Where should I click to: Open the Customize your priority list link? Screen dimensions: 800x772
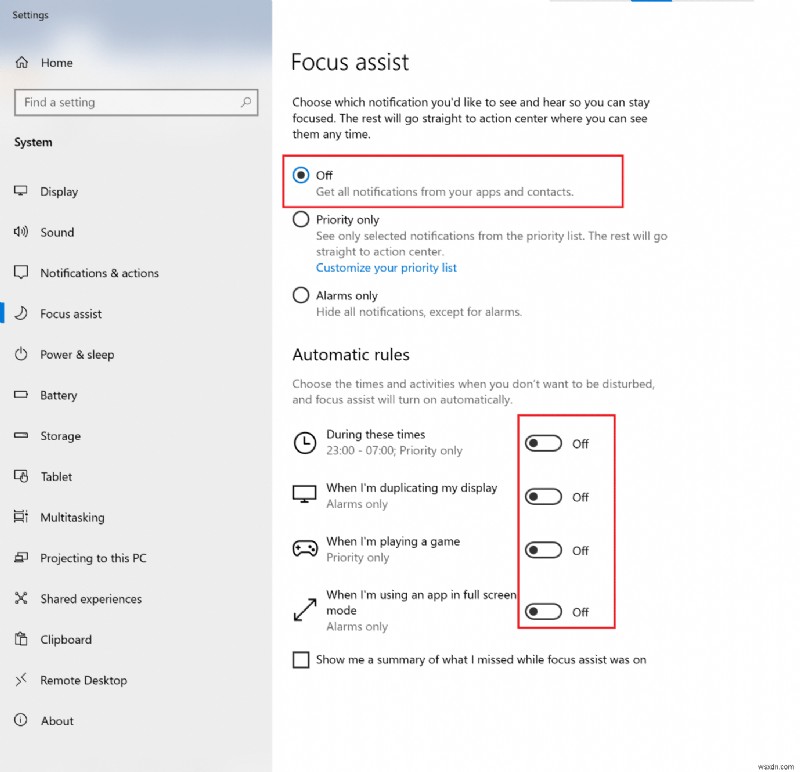pos(386,268)
